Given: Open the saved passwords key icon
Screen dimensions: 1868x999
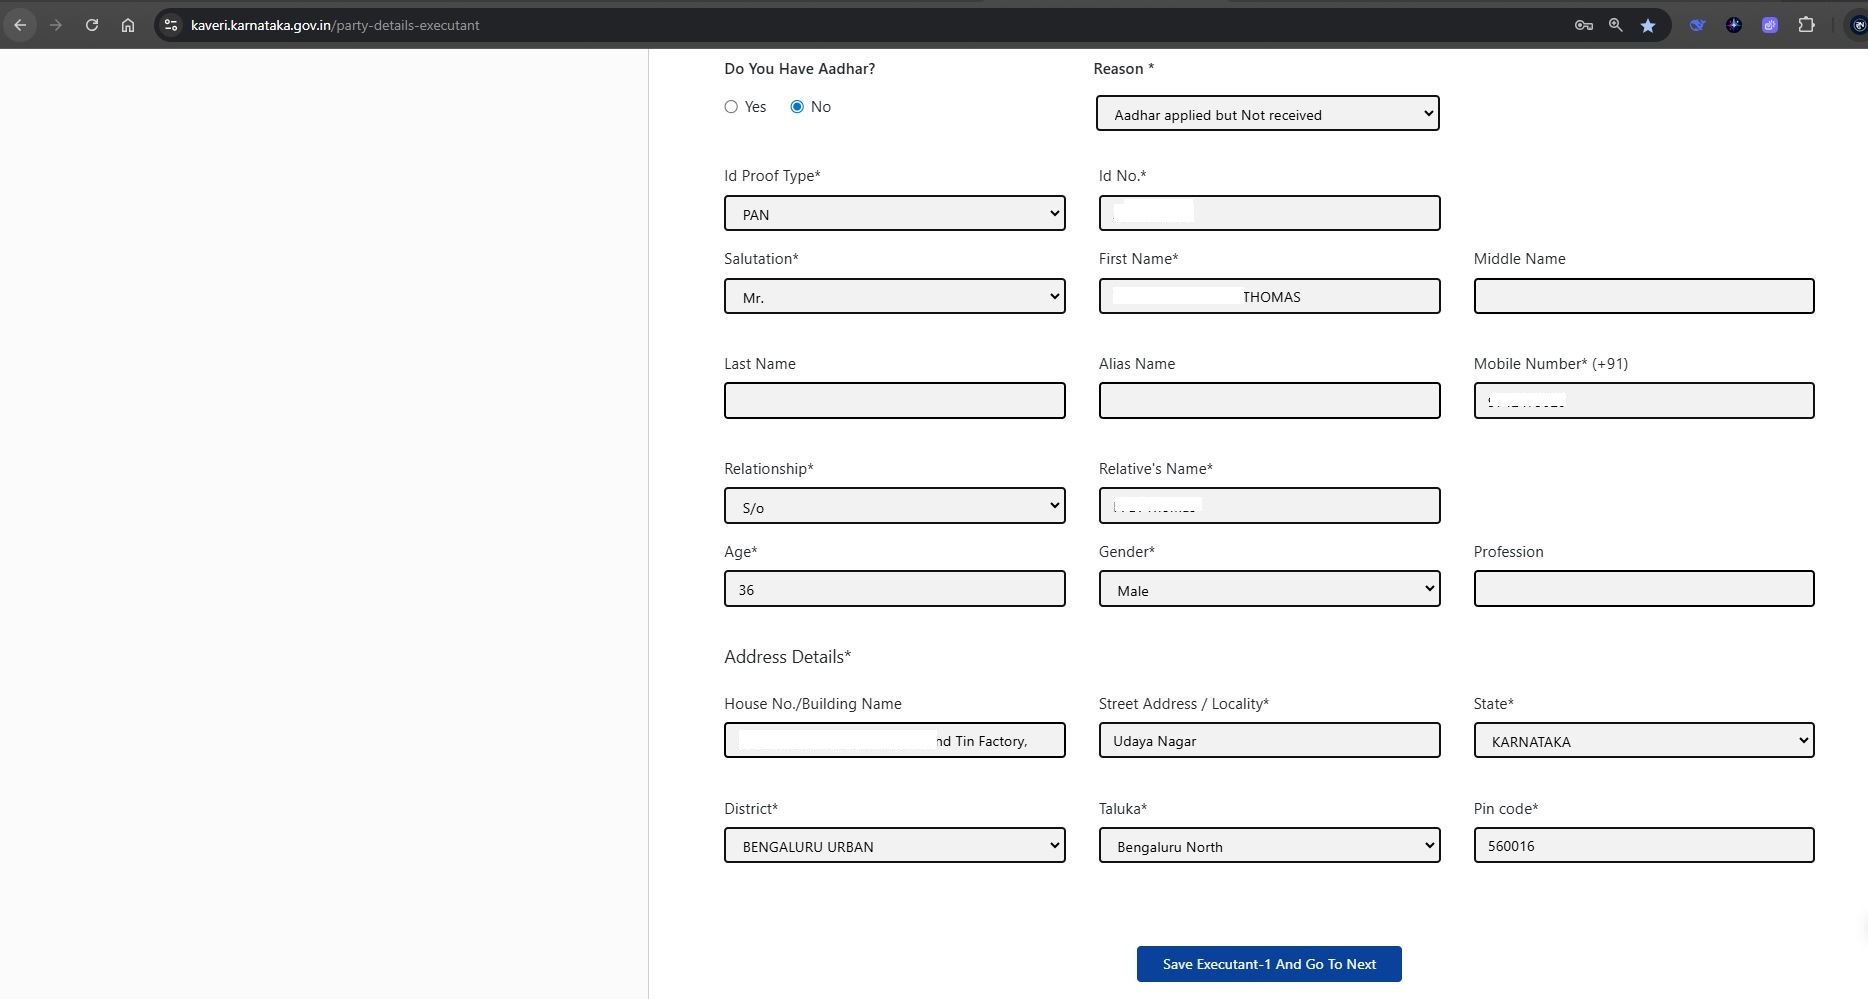Looking at the screenshot, I should [1583, 25].
